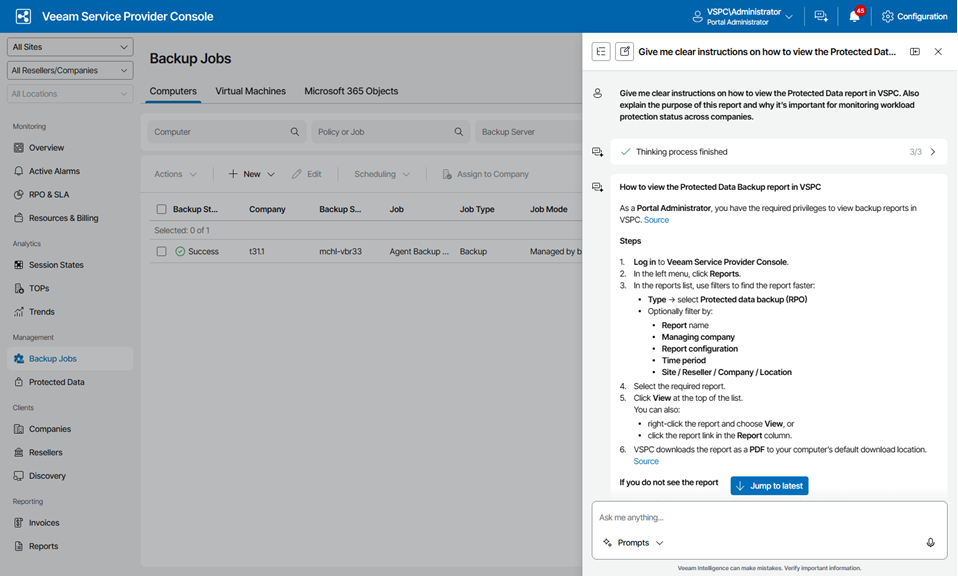Viewport: 958px width, 576px height.
Task: Open TOPs analytics icon
Action: 19,288
